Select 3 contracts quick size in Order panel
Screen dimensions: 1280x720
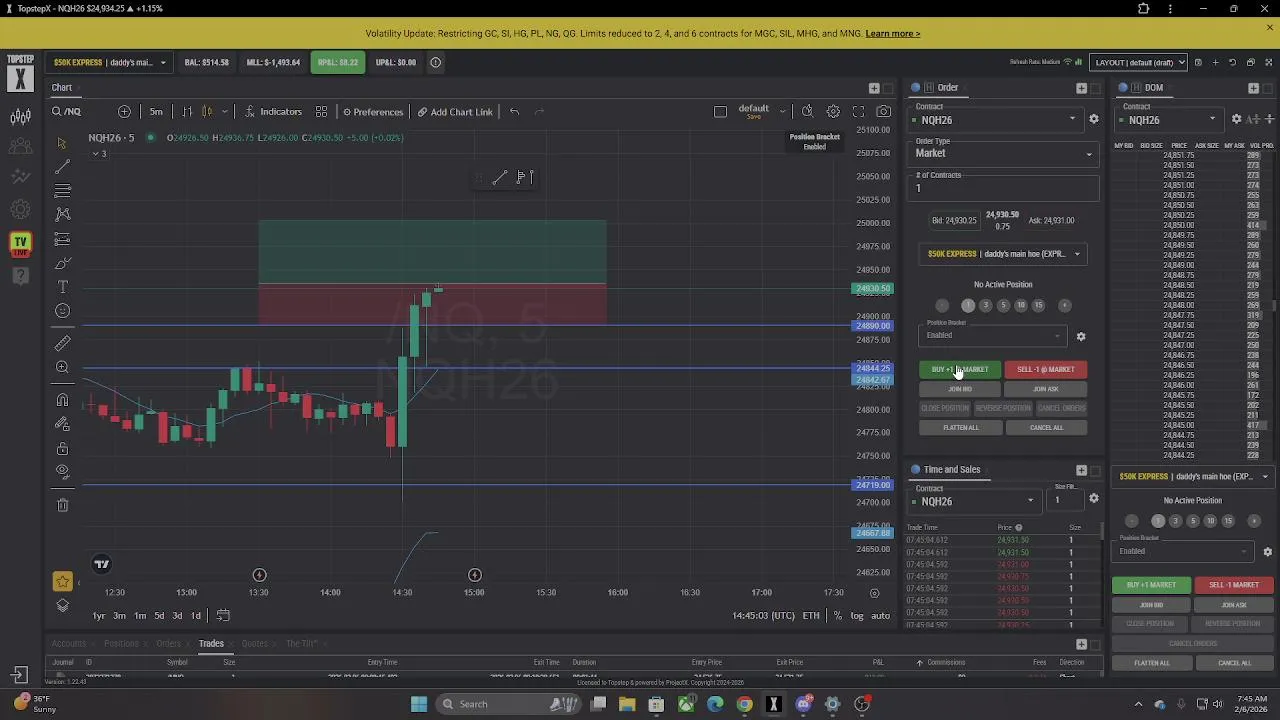pos(986,305)
